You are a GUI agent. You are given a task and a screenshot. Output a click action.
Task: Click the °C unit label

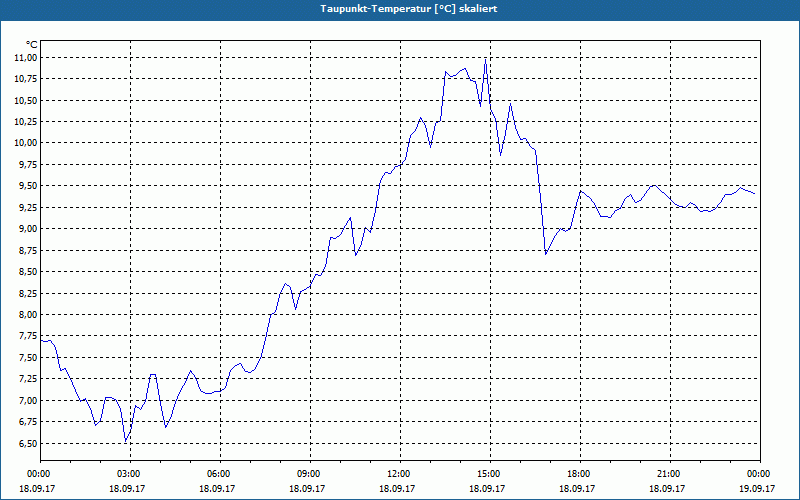pyautogui.click(x=32, y=45)
